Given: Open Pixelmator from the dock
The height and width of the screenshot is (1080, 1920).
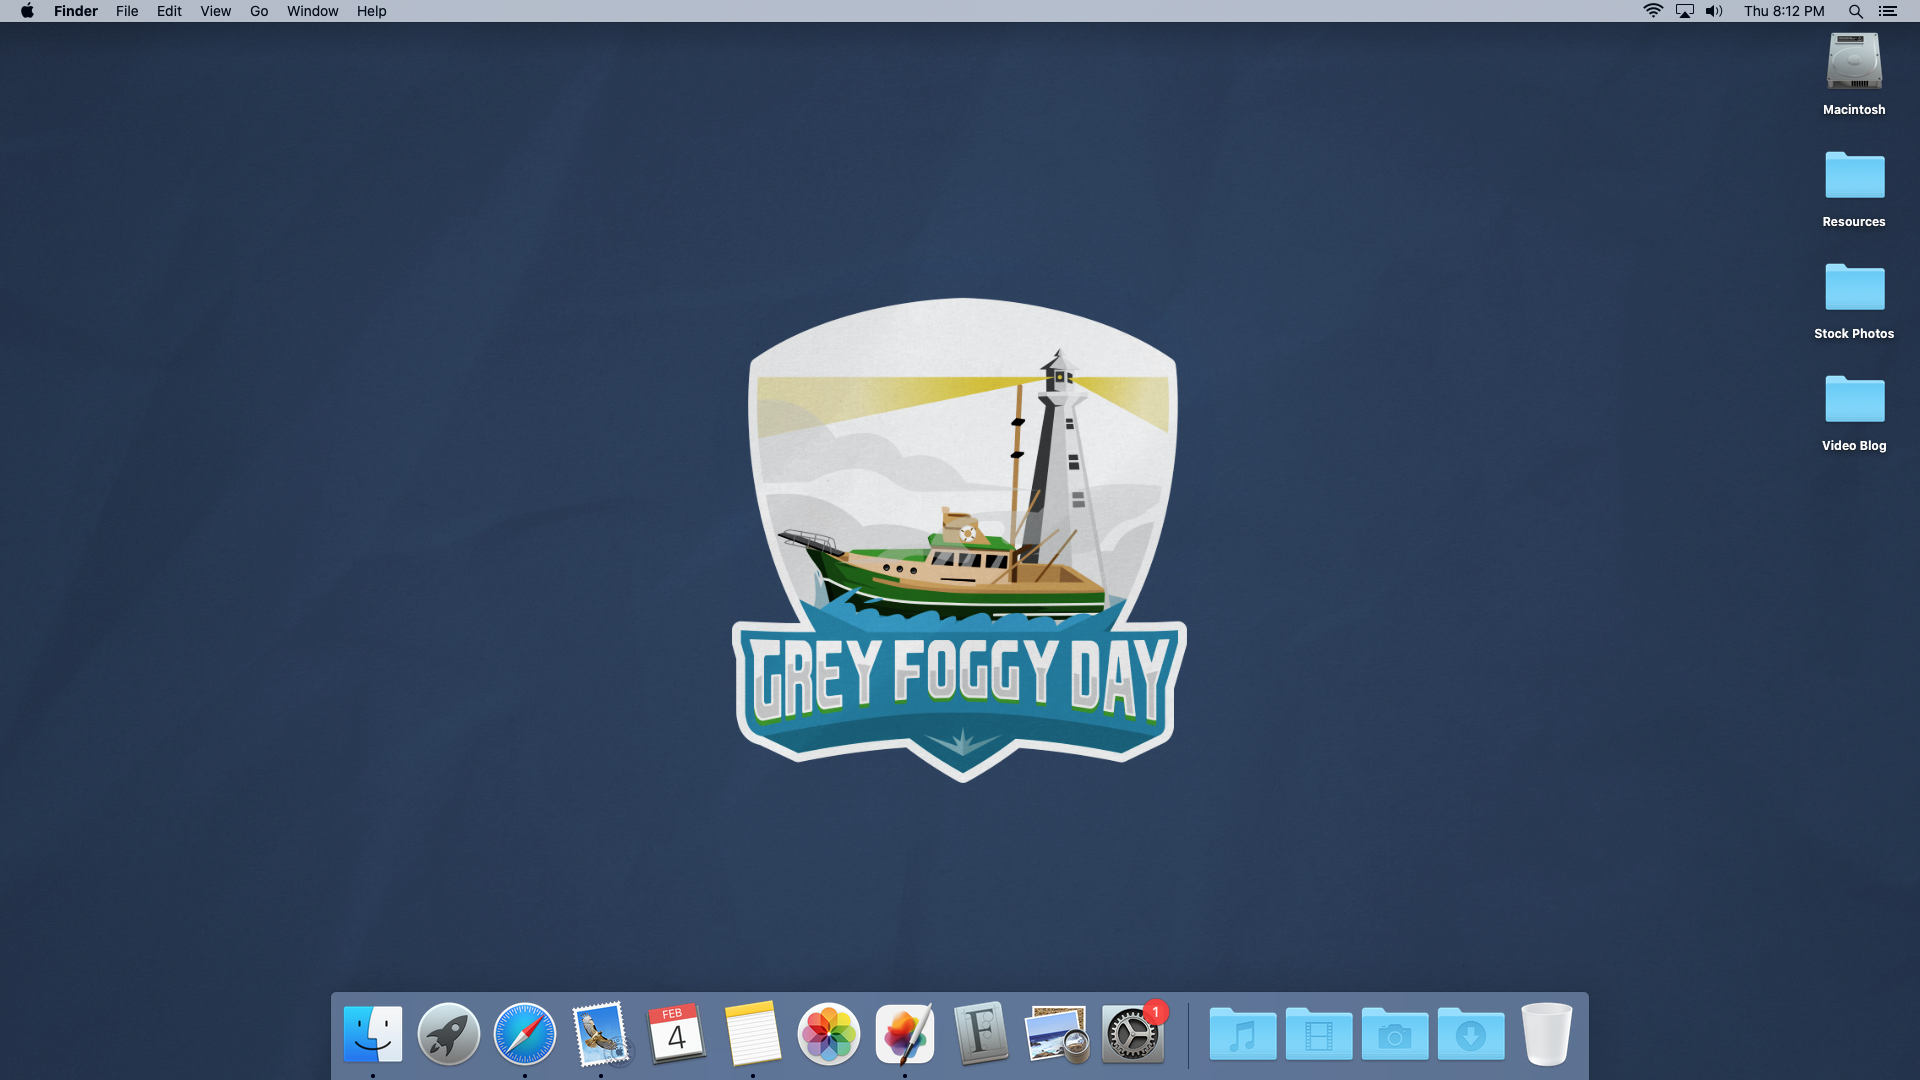Looking at the screenshot, I should coord(904,1033).
